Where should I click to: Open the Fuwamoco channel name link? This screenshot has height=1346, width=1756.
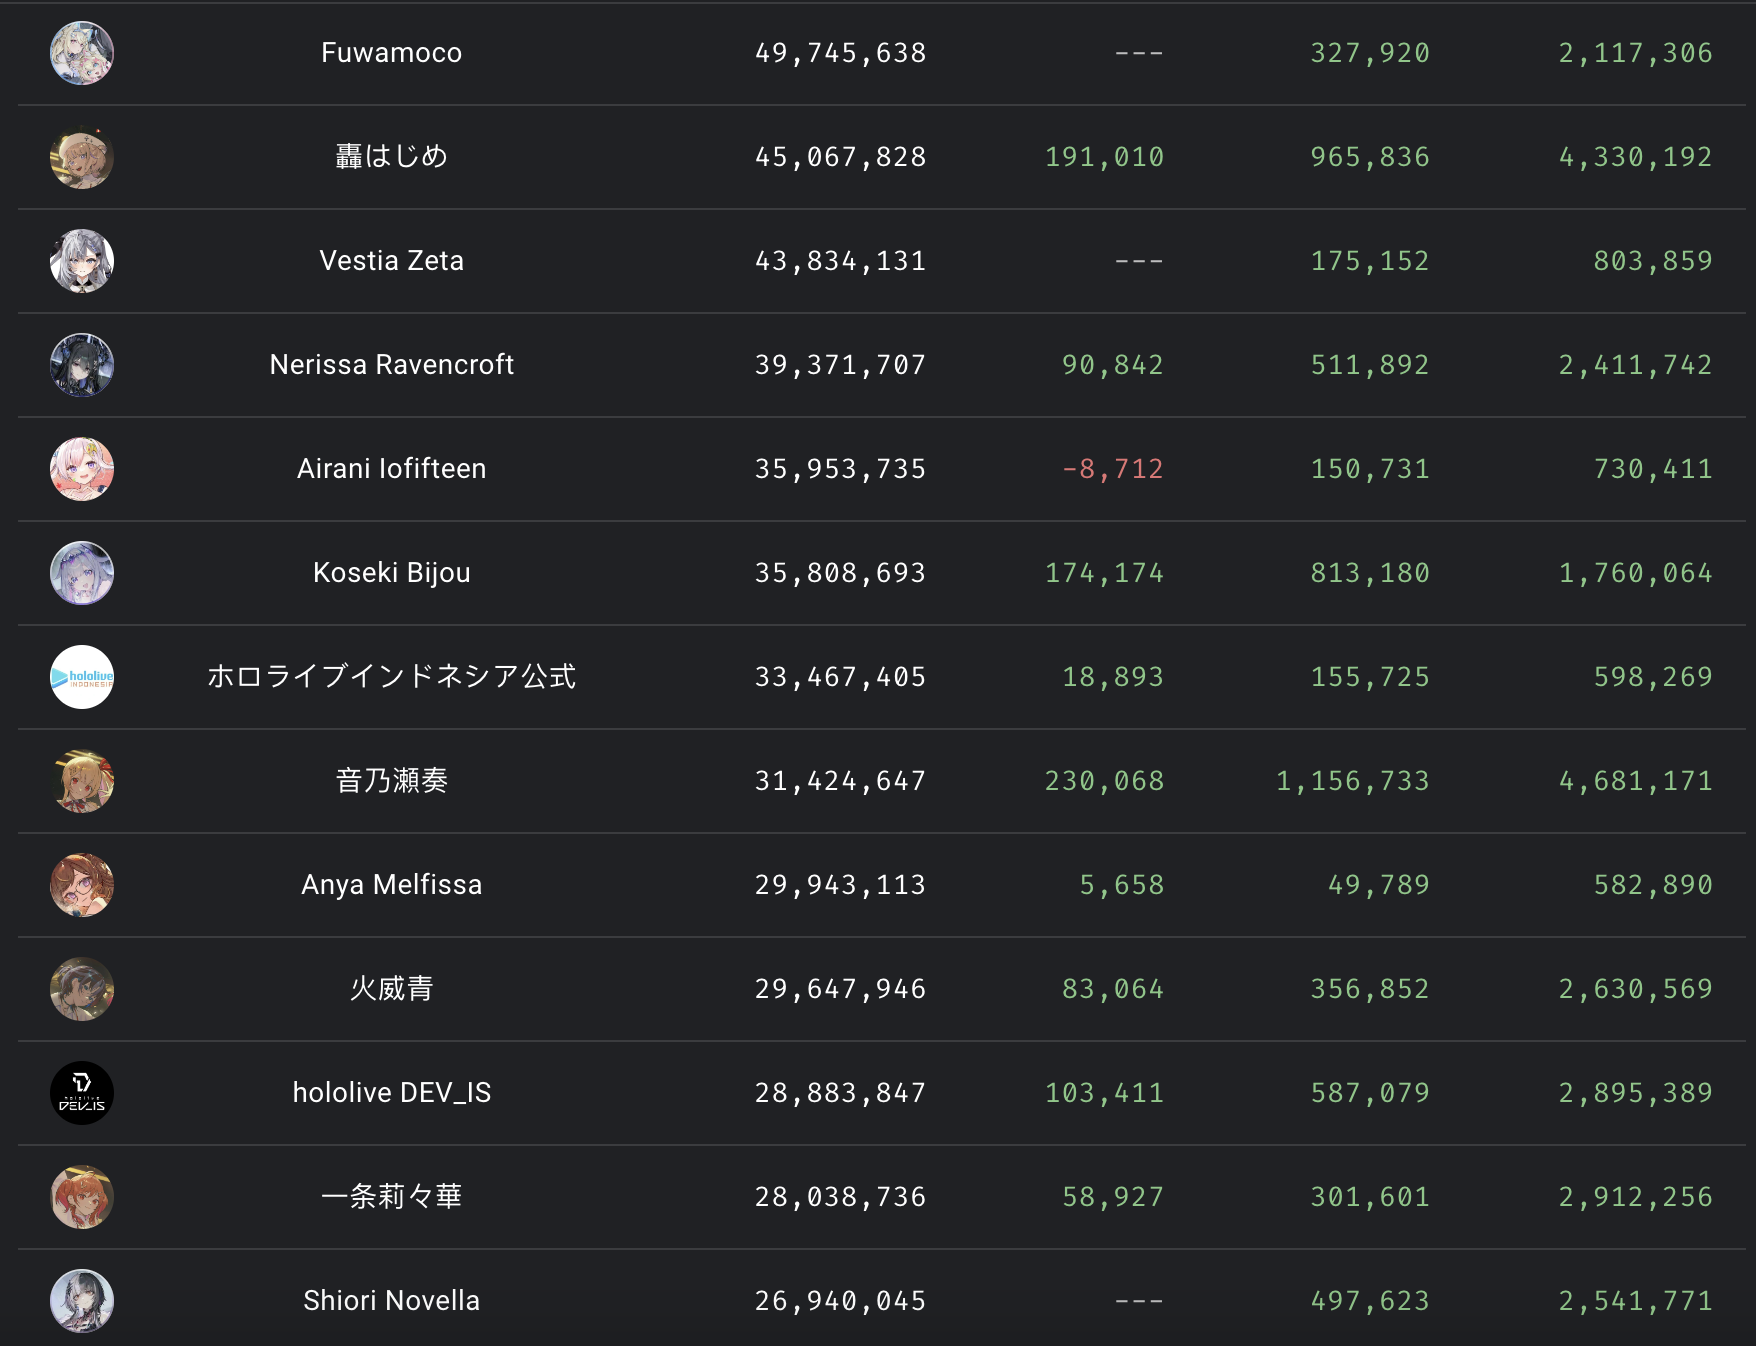tap(391, 53)
